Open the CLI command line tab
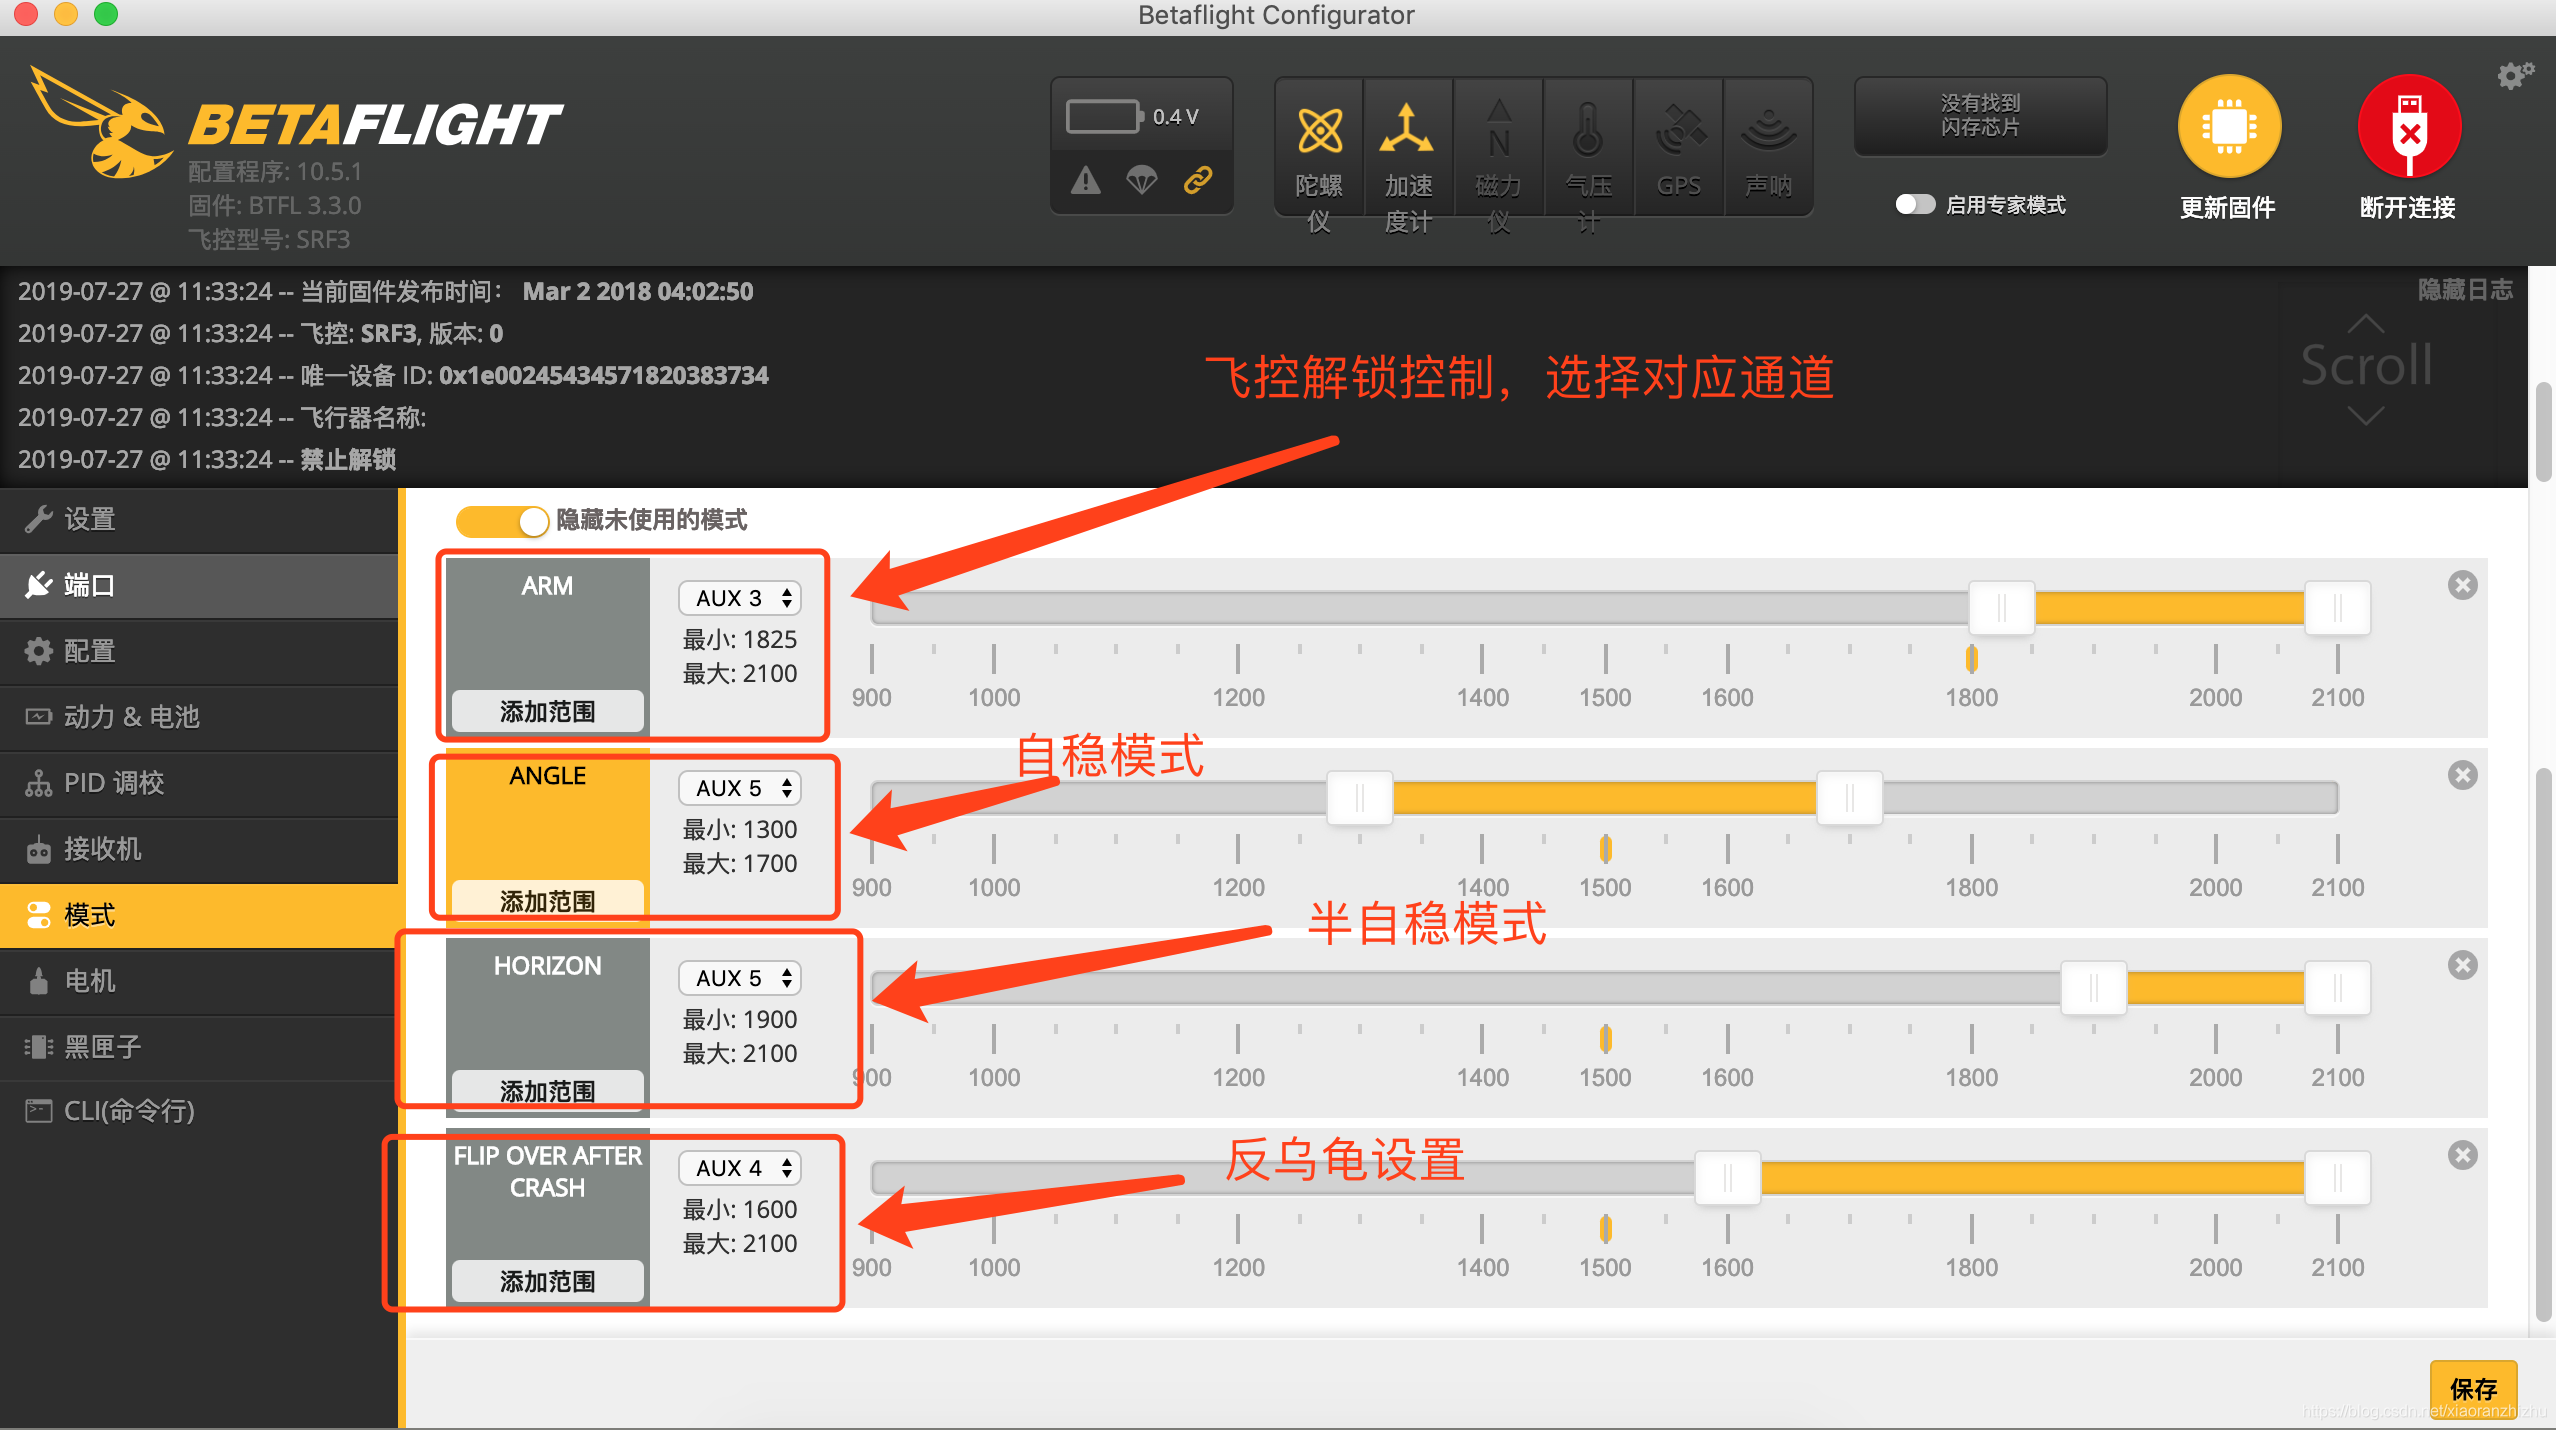This screenshot has width=2556, height=1430. tap(199, 1111)
